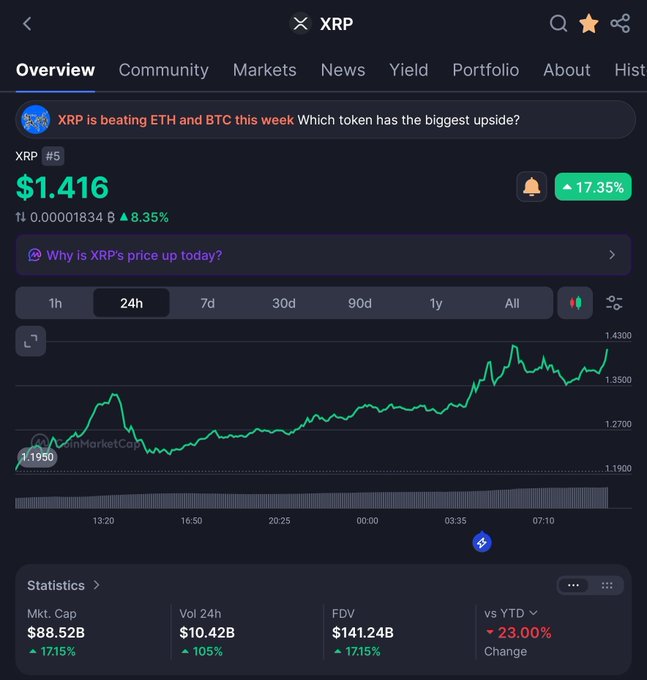Go back using the left arrow
The height and width of the screenshot is (680, 647).
coord(27,24)
